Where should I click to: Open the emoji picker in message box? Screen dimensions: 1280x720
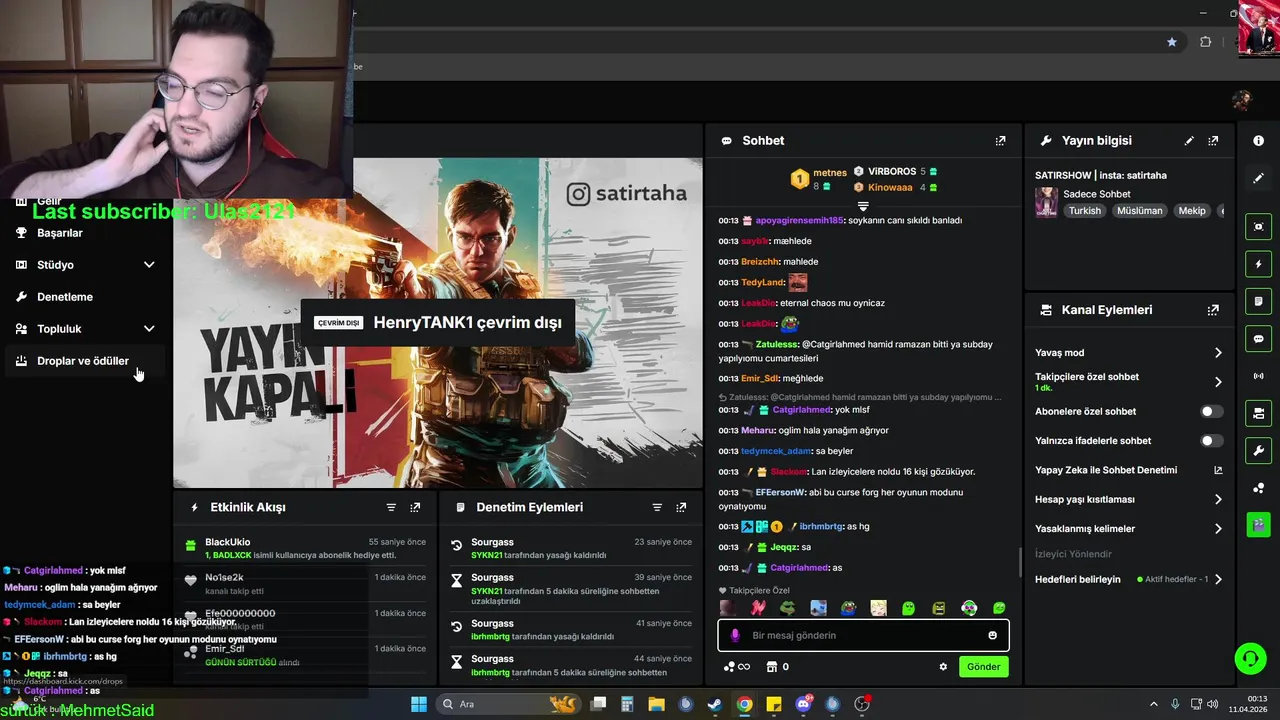pos(993,635)
